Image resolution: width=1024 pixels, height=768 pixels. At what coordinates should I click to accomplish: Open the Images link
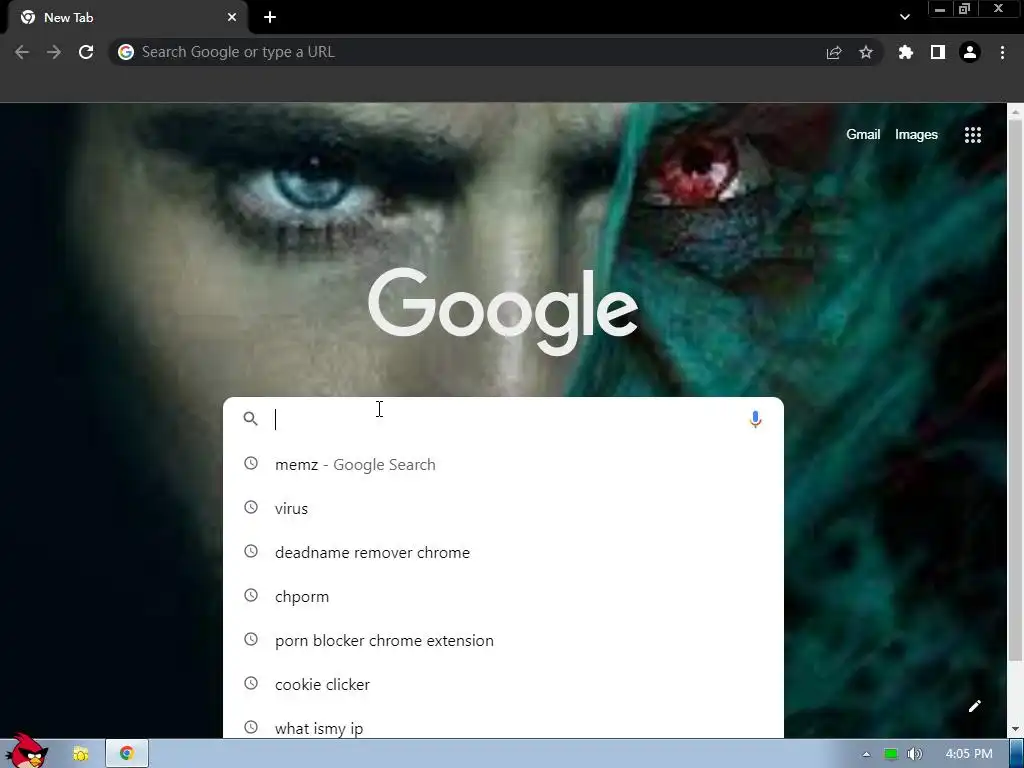(x=916, y=135)
